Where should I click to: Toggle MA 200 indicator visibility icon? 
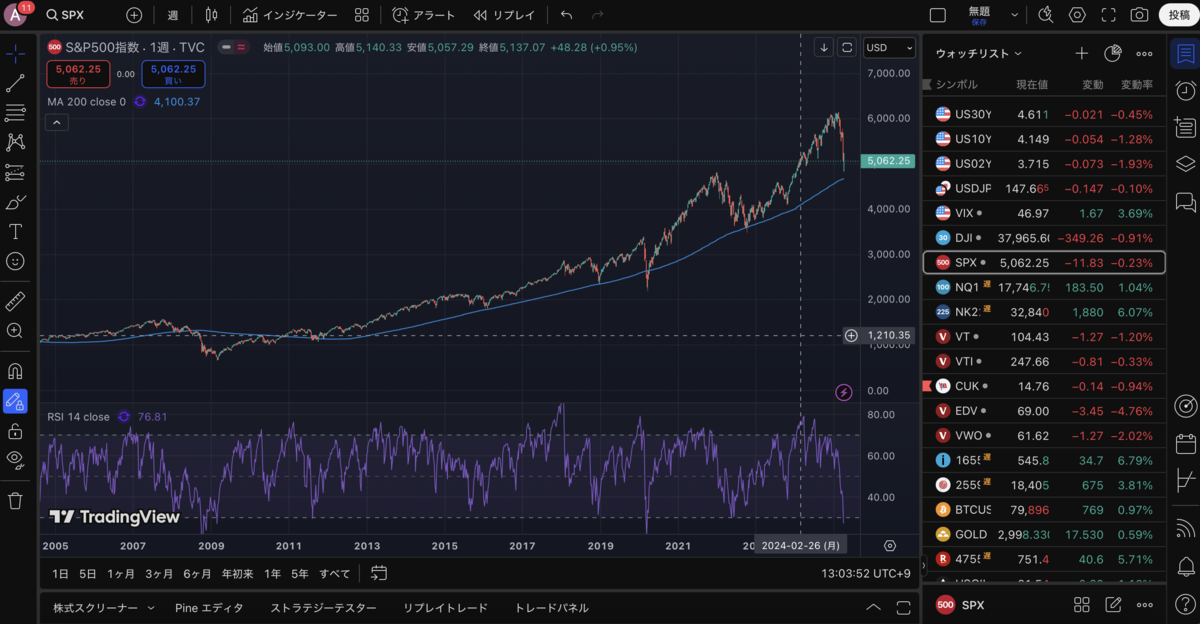click(139, 101)
